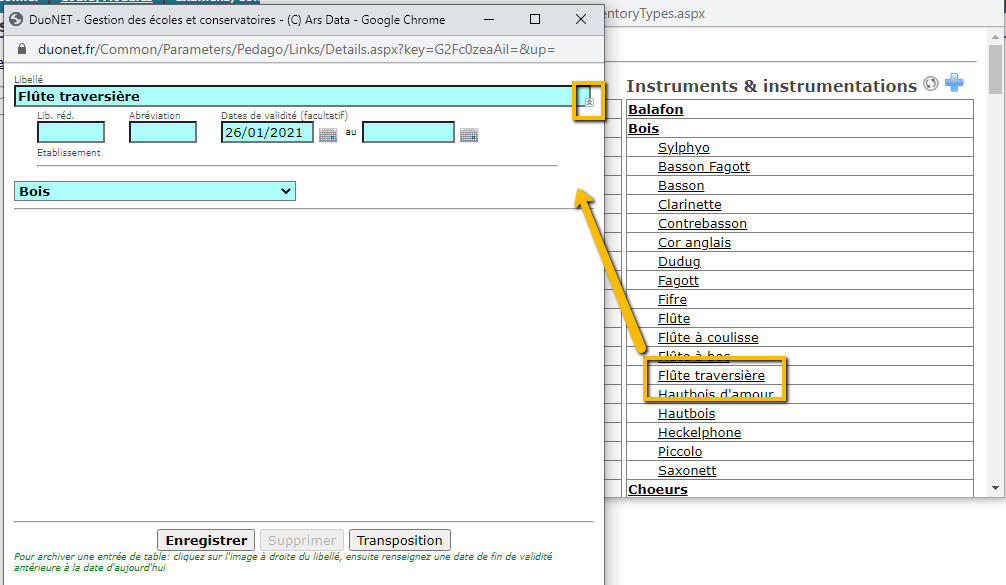
Task: Open the Basson Fagott link
Action: (x=703, y=167)
